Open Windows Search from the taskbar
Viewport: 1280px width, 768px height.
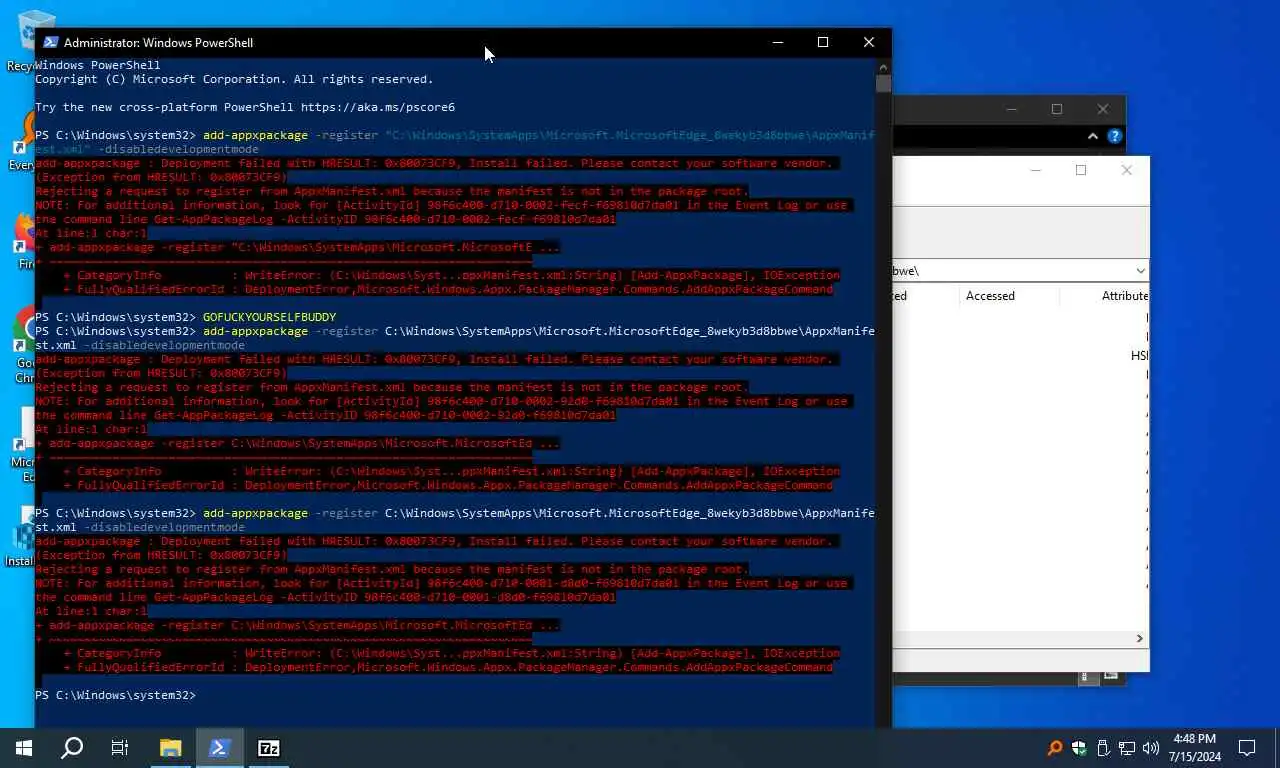[x=72, y=747]
